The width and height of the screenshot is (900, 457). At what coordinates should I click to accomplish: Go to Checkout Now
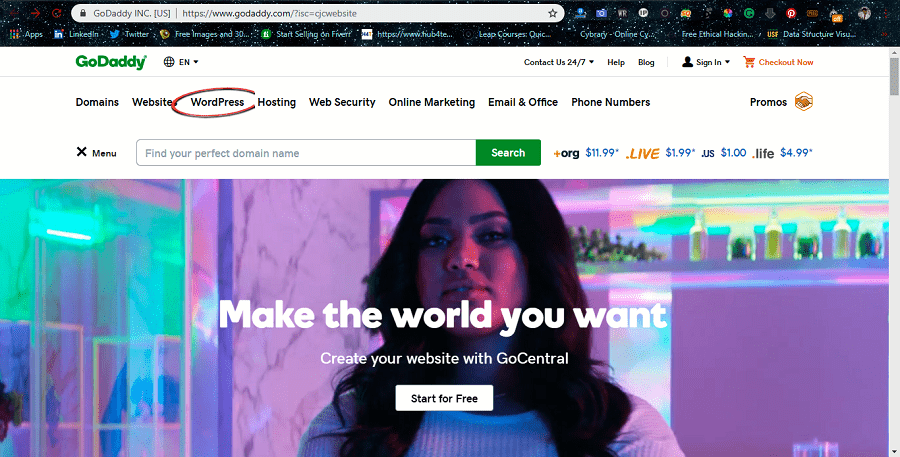786,62
